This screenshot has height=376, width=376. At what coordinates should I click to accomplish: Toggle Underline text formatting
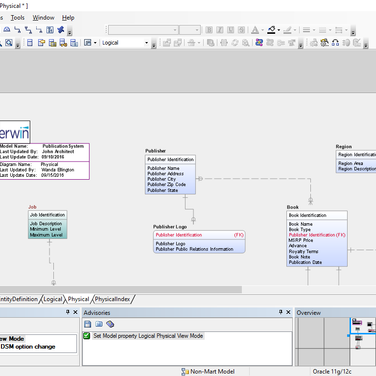tap(231, 30)
